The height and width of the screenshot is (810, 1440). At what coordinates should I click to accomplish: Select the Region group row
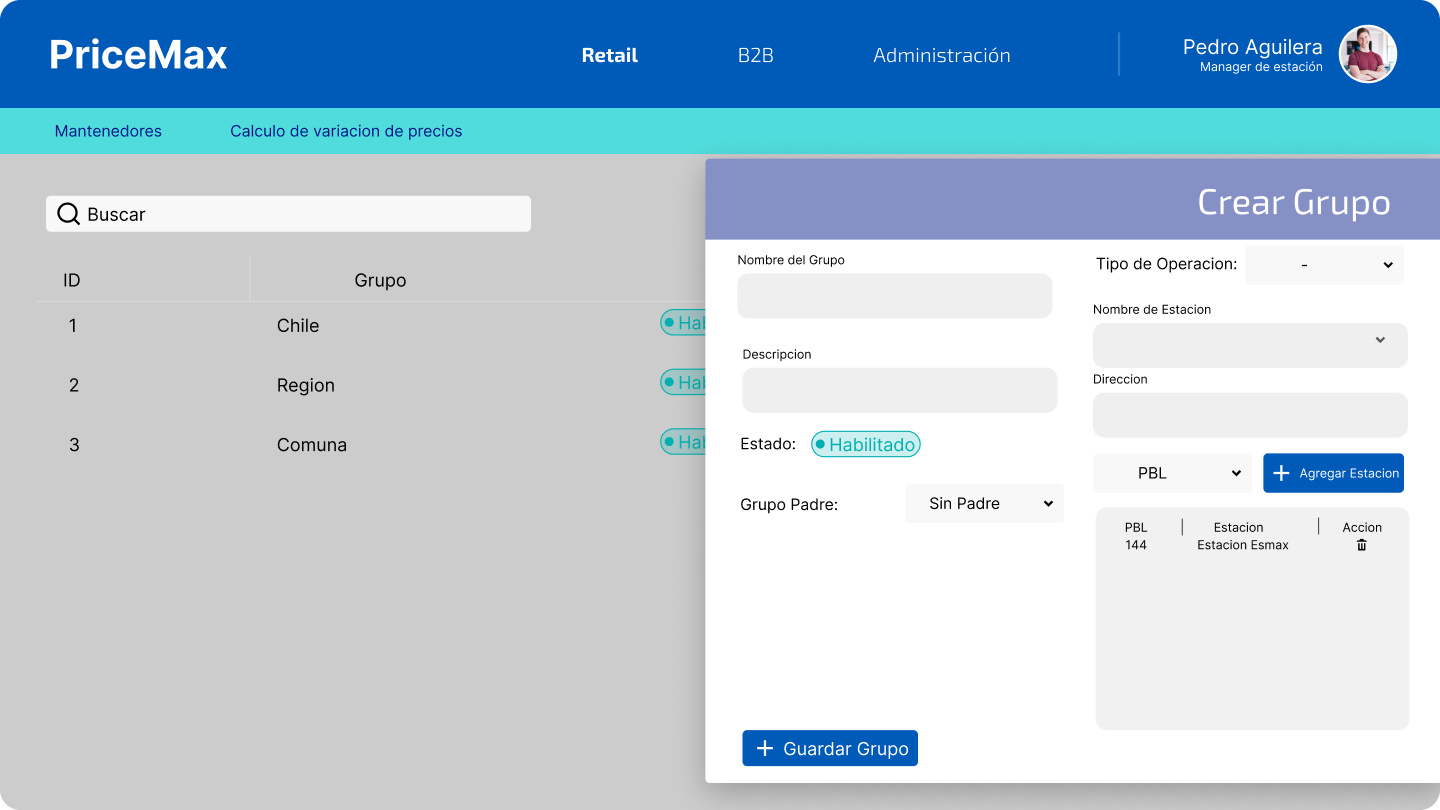(x=370, y=385)
